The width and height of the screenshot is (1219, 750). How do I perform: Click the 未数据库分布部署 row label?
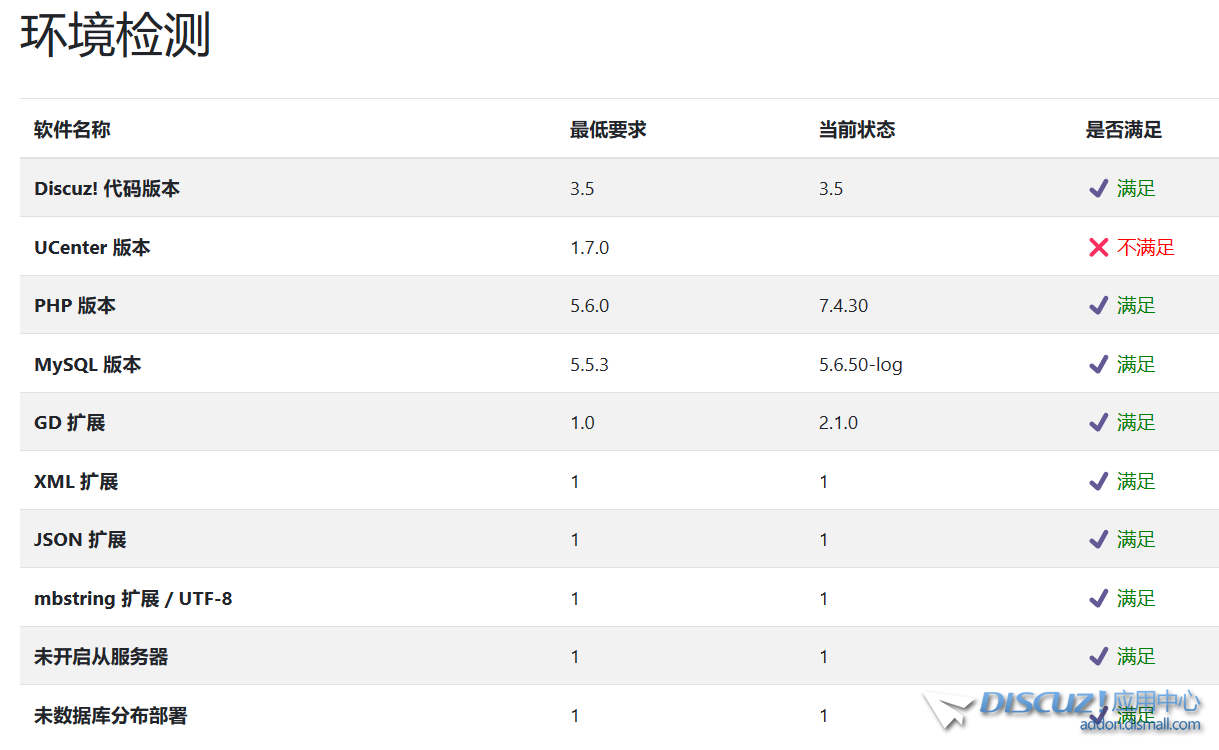pos(110,715)
